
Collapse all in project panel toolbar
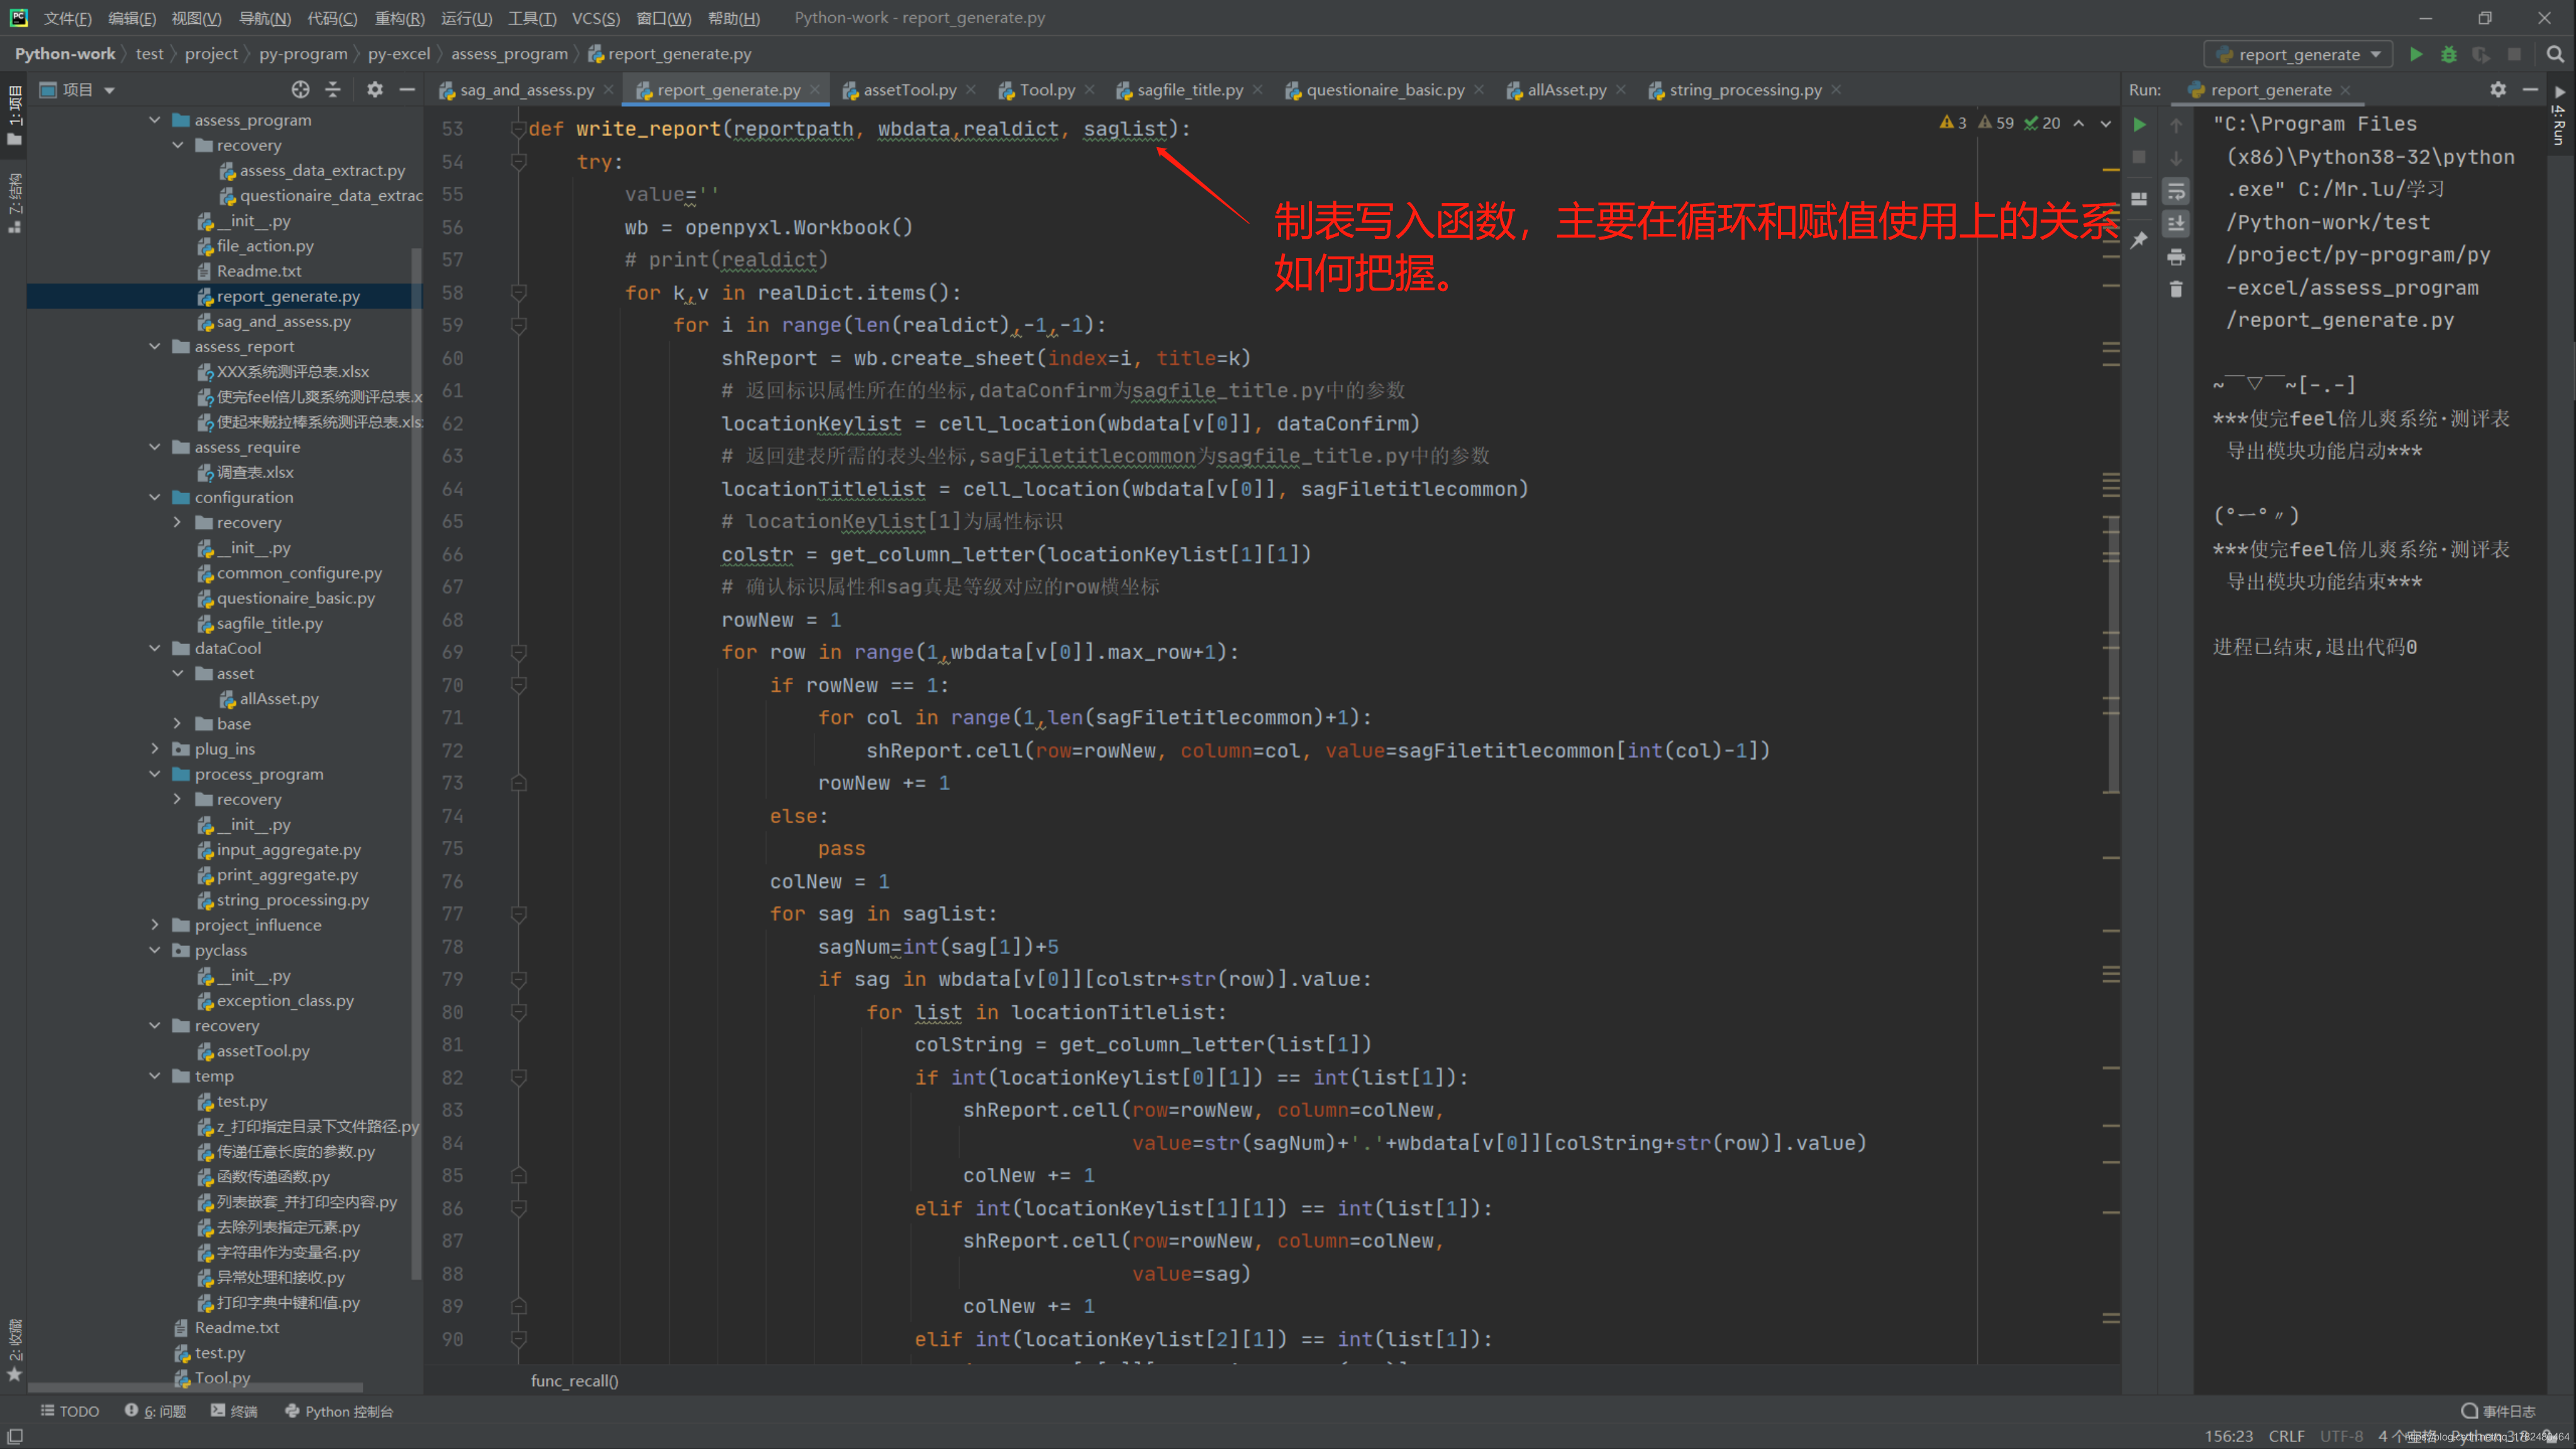point(333,90)
